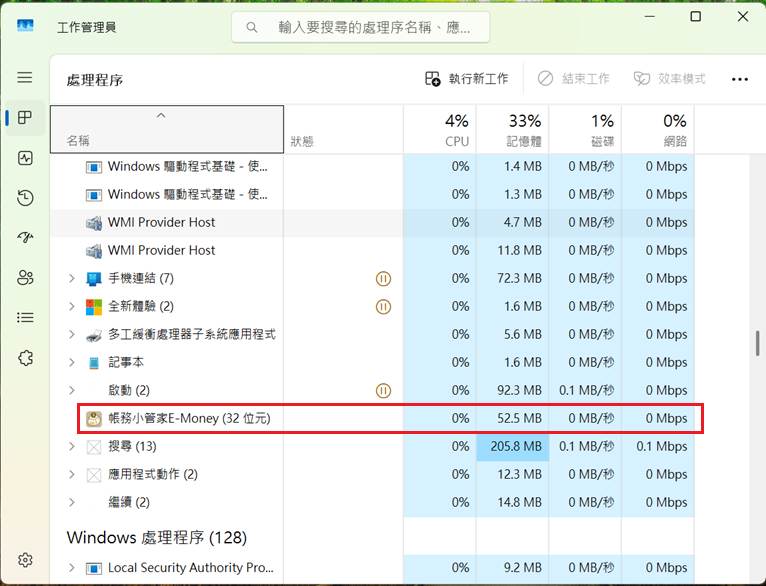Click the 處理程序 page title
Image resolution: width=766 pixels, height=586 pixels.
pos(95,80)
